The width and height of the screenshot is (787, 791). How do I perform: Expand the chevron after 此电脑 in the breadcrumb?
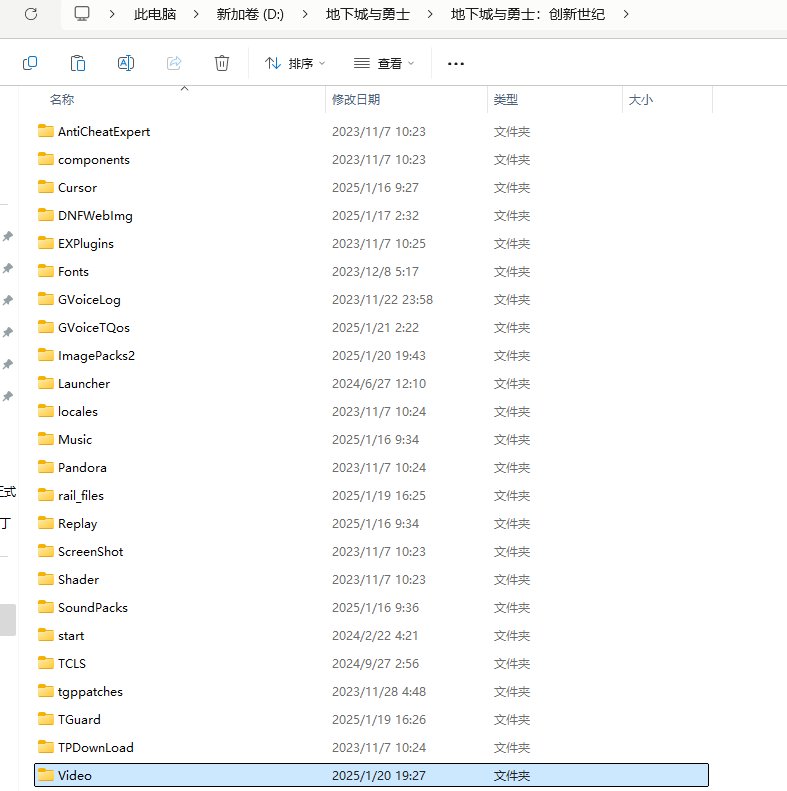pos(196,14)
